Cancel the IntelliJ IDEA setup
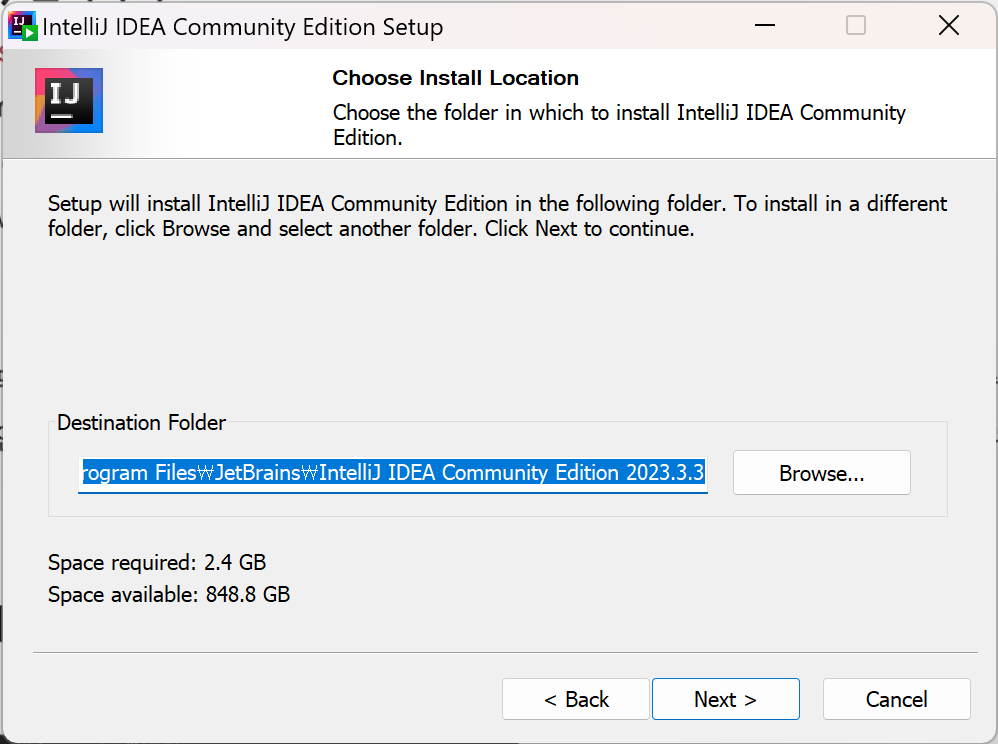998x744 pixels. tap(896, 699)
